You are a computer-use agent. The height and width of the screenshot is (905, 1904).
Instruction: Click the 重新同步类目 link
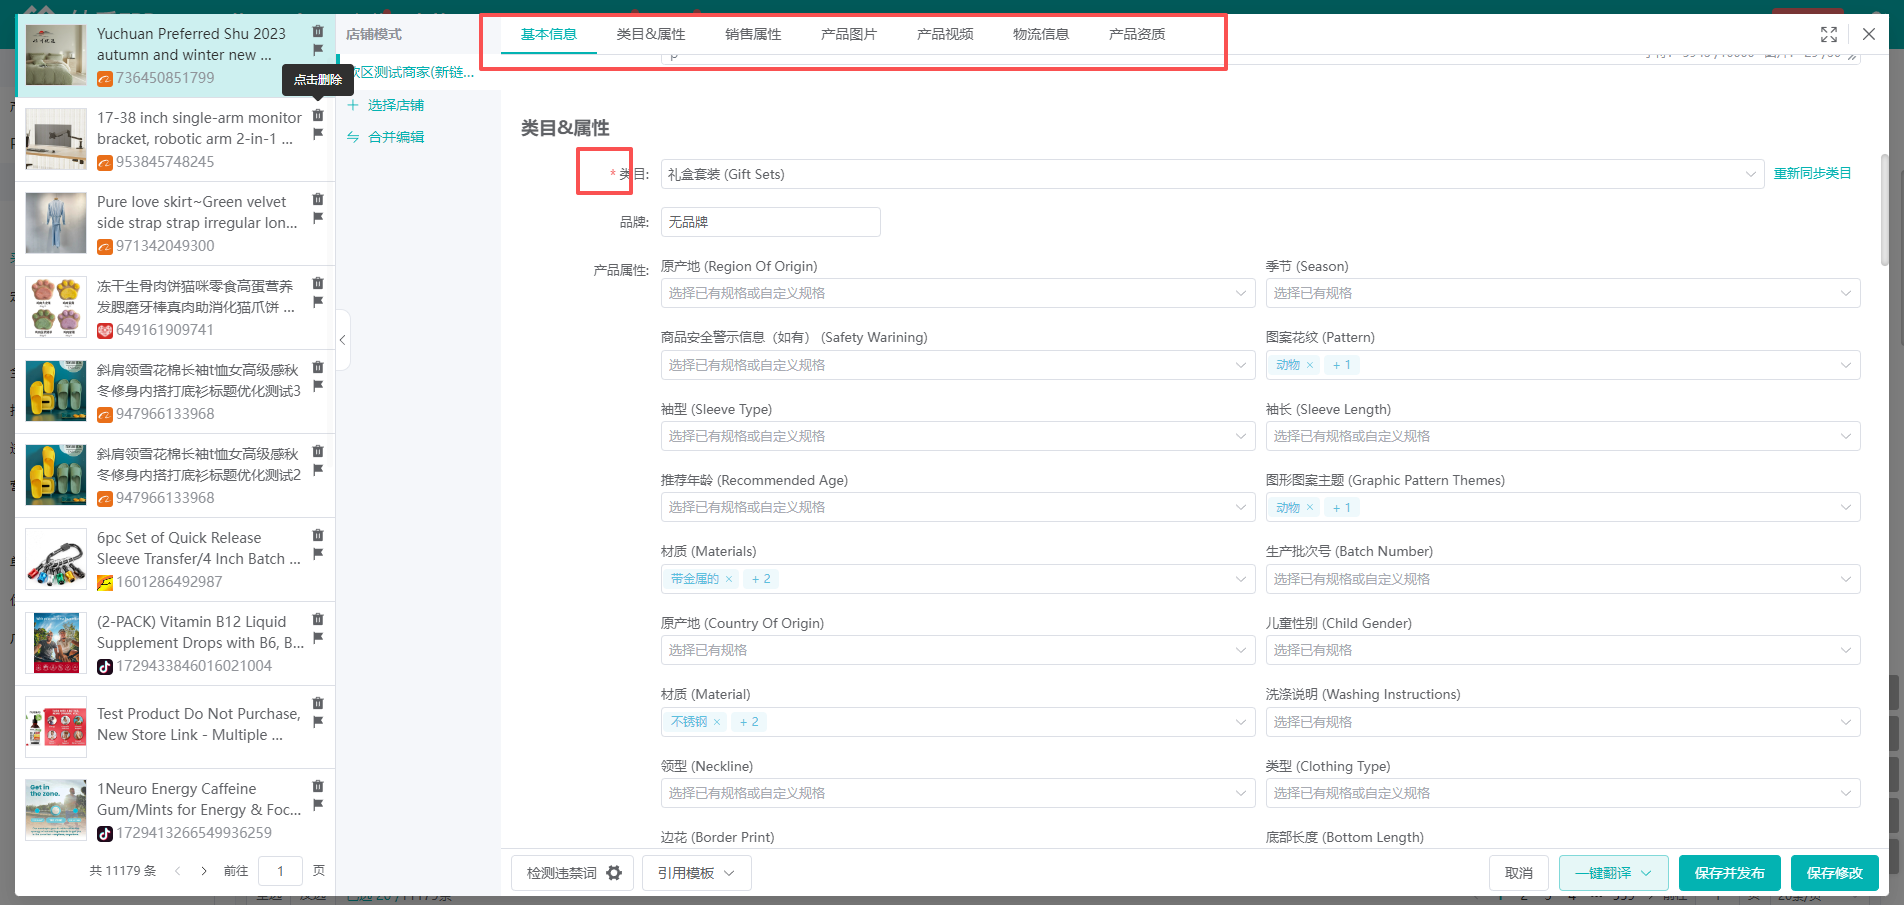1812,174
